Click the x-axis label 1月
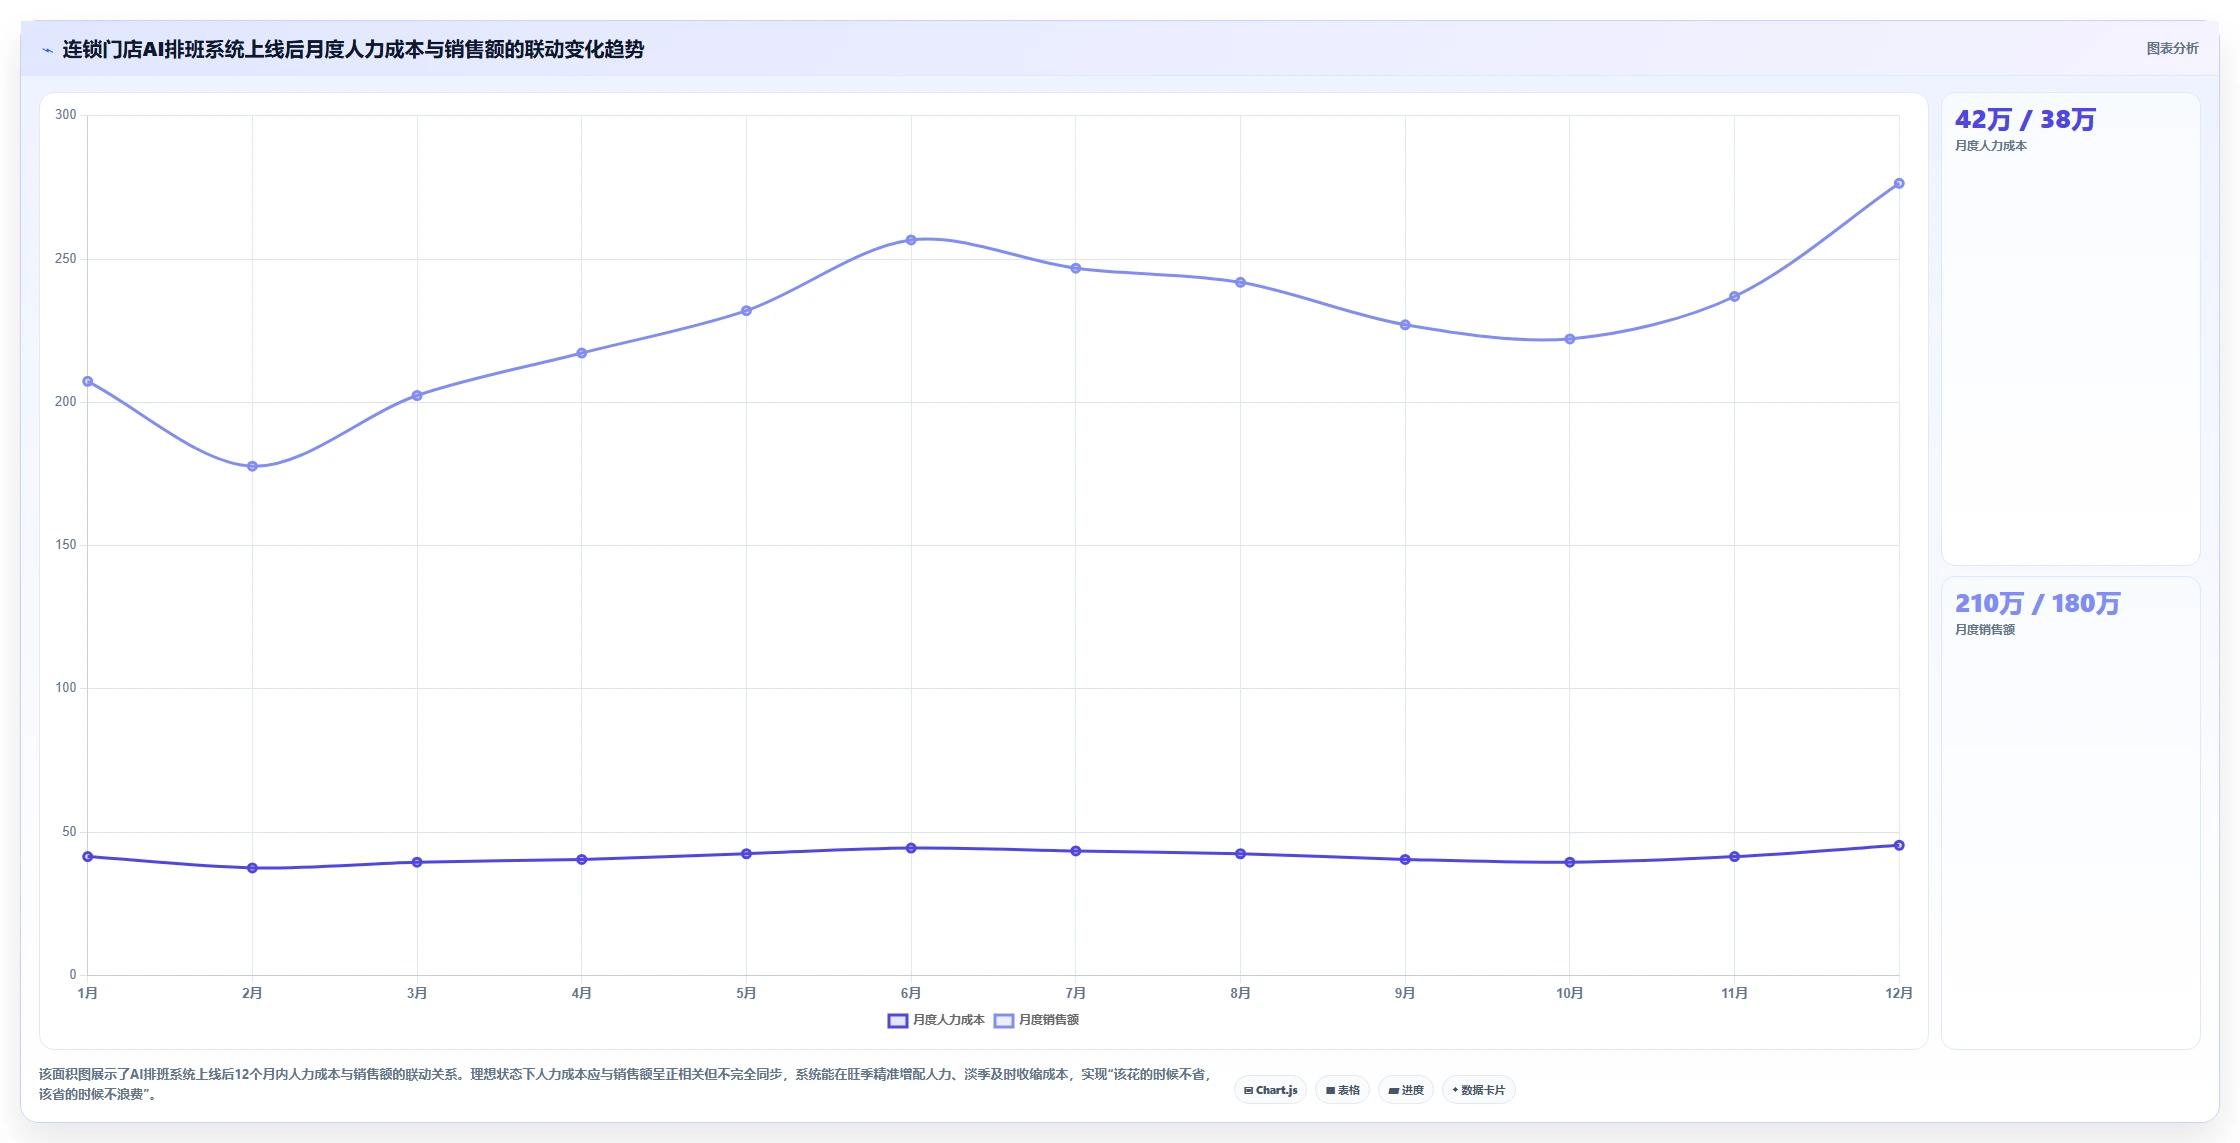 point(88,993)
